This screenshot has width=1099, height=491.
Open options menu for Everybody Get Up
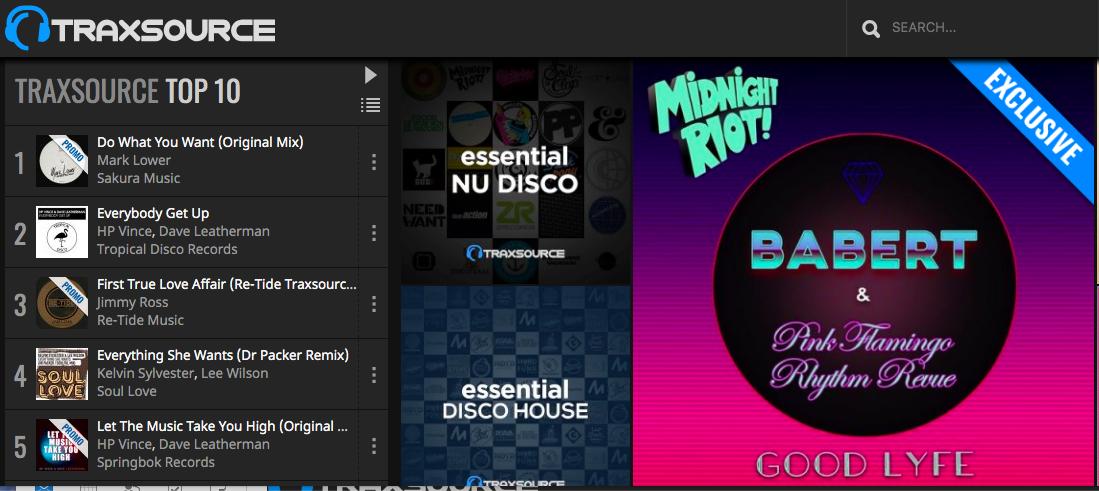[x=374, y=233]
